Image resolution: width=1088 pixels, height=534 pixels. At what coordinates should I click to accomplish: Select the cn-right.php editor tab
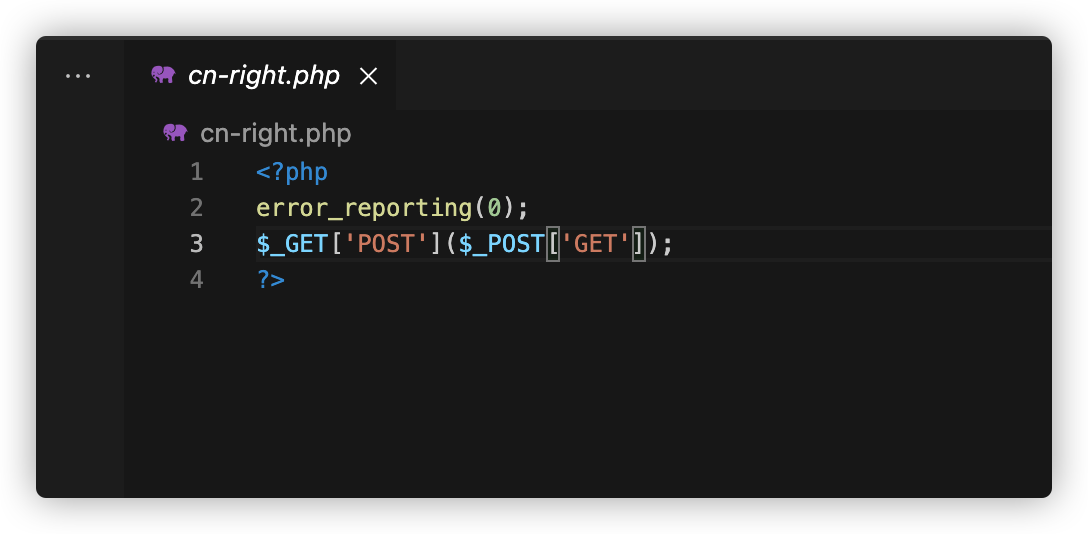point(264,76)
